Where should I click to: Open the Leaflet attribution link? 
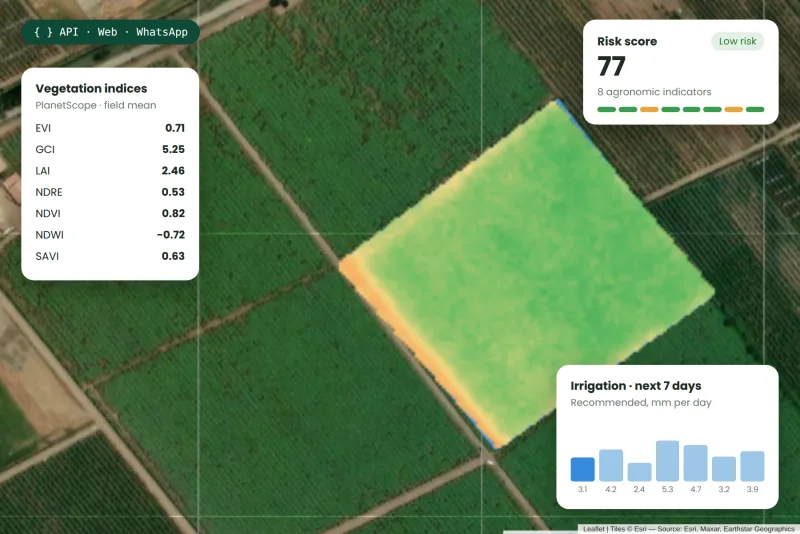point(594,529)
